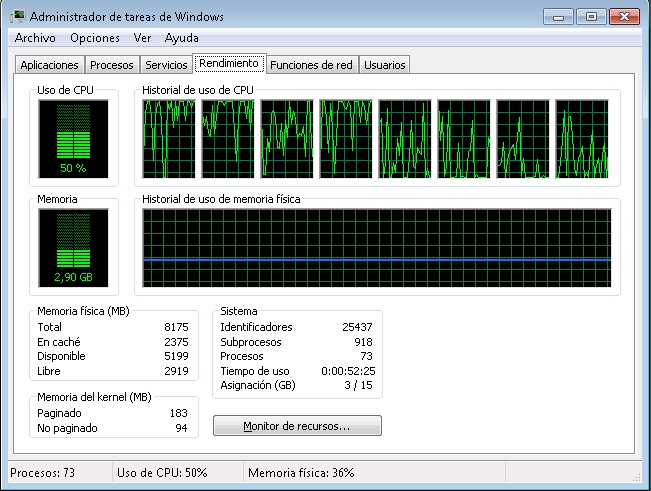Minimize the Administrador de tareas window
The height and width of the screenshot is (491, 651).
(558, 17)
